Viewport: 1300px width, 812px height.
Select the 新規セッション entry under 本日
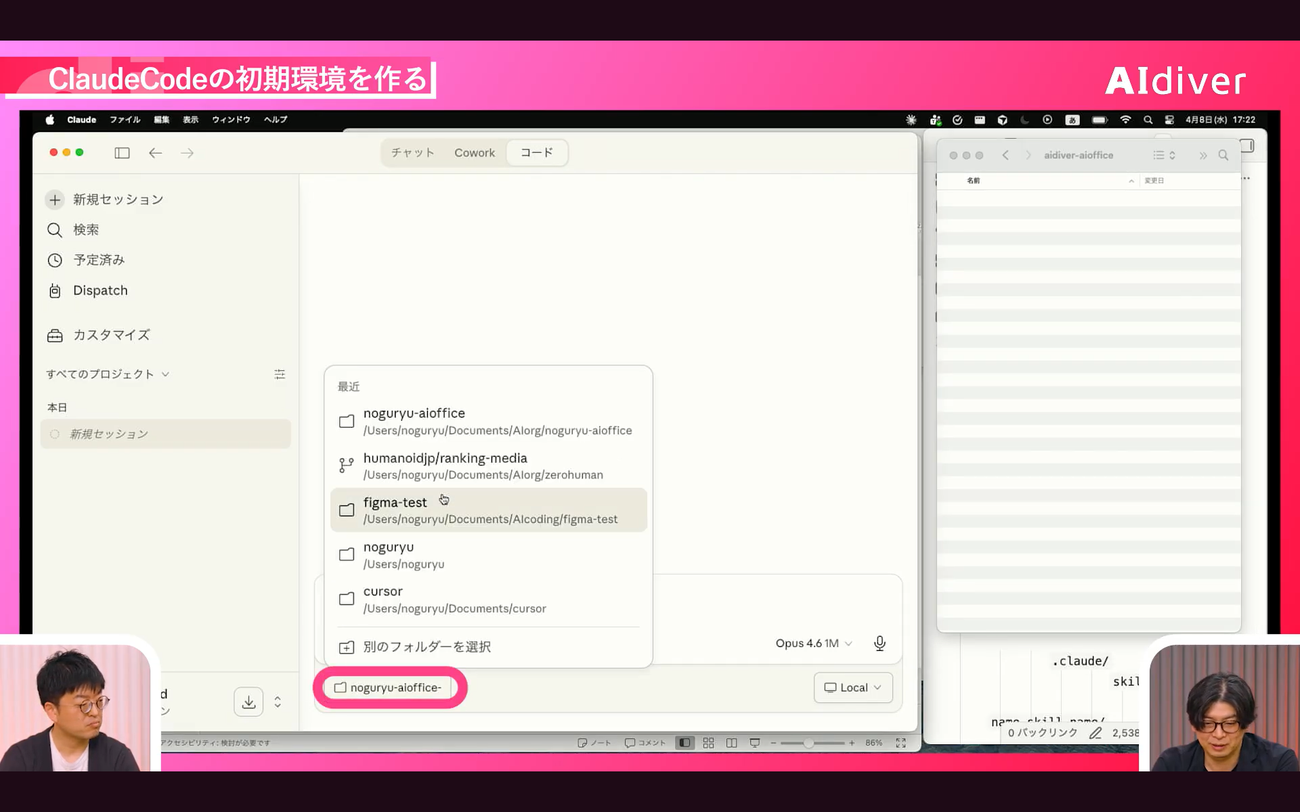coord(108,434)
